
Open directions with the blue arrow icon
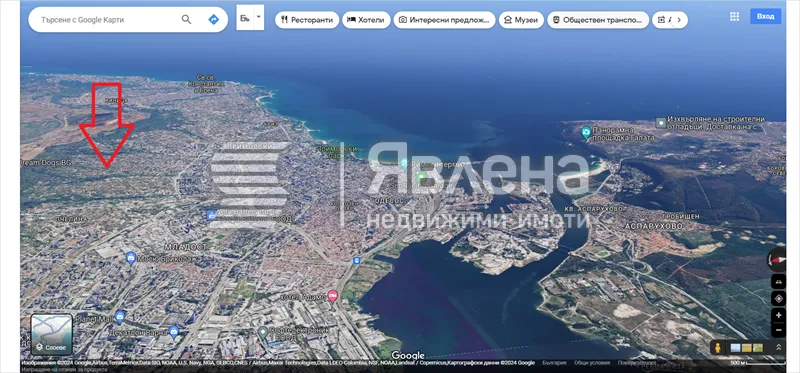click(213, 19)
